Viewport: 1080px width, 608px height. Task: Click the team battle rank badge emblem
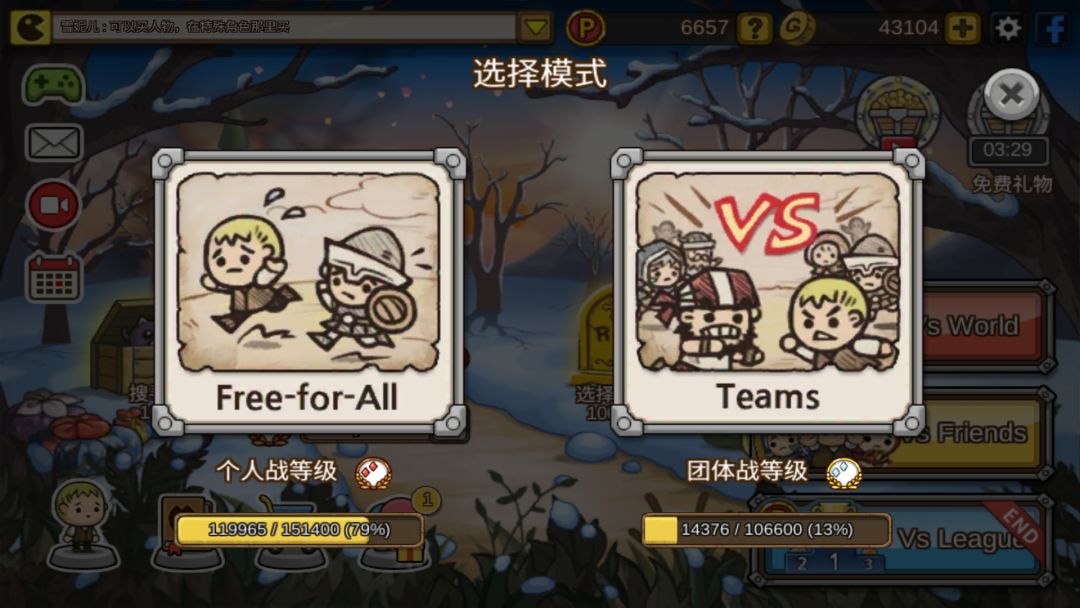coord(844,473)
